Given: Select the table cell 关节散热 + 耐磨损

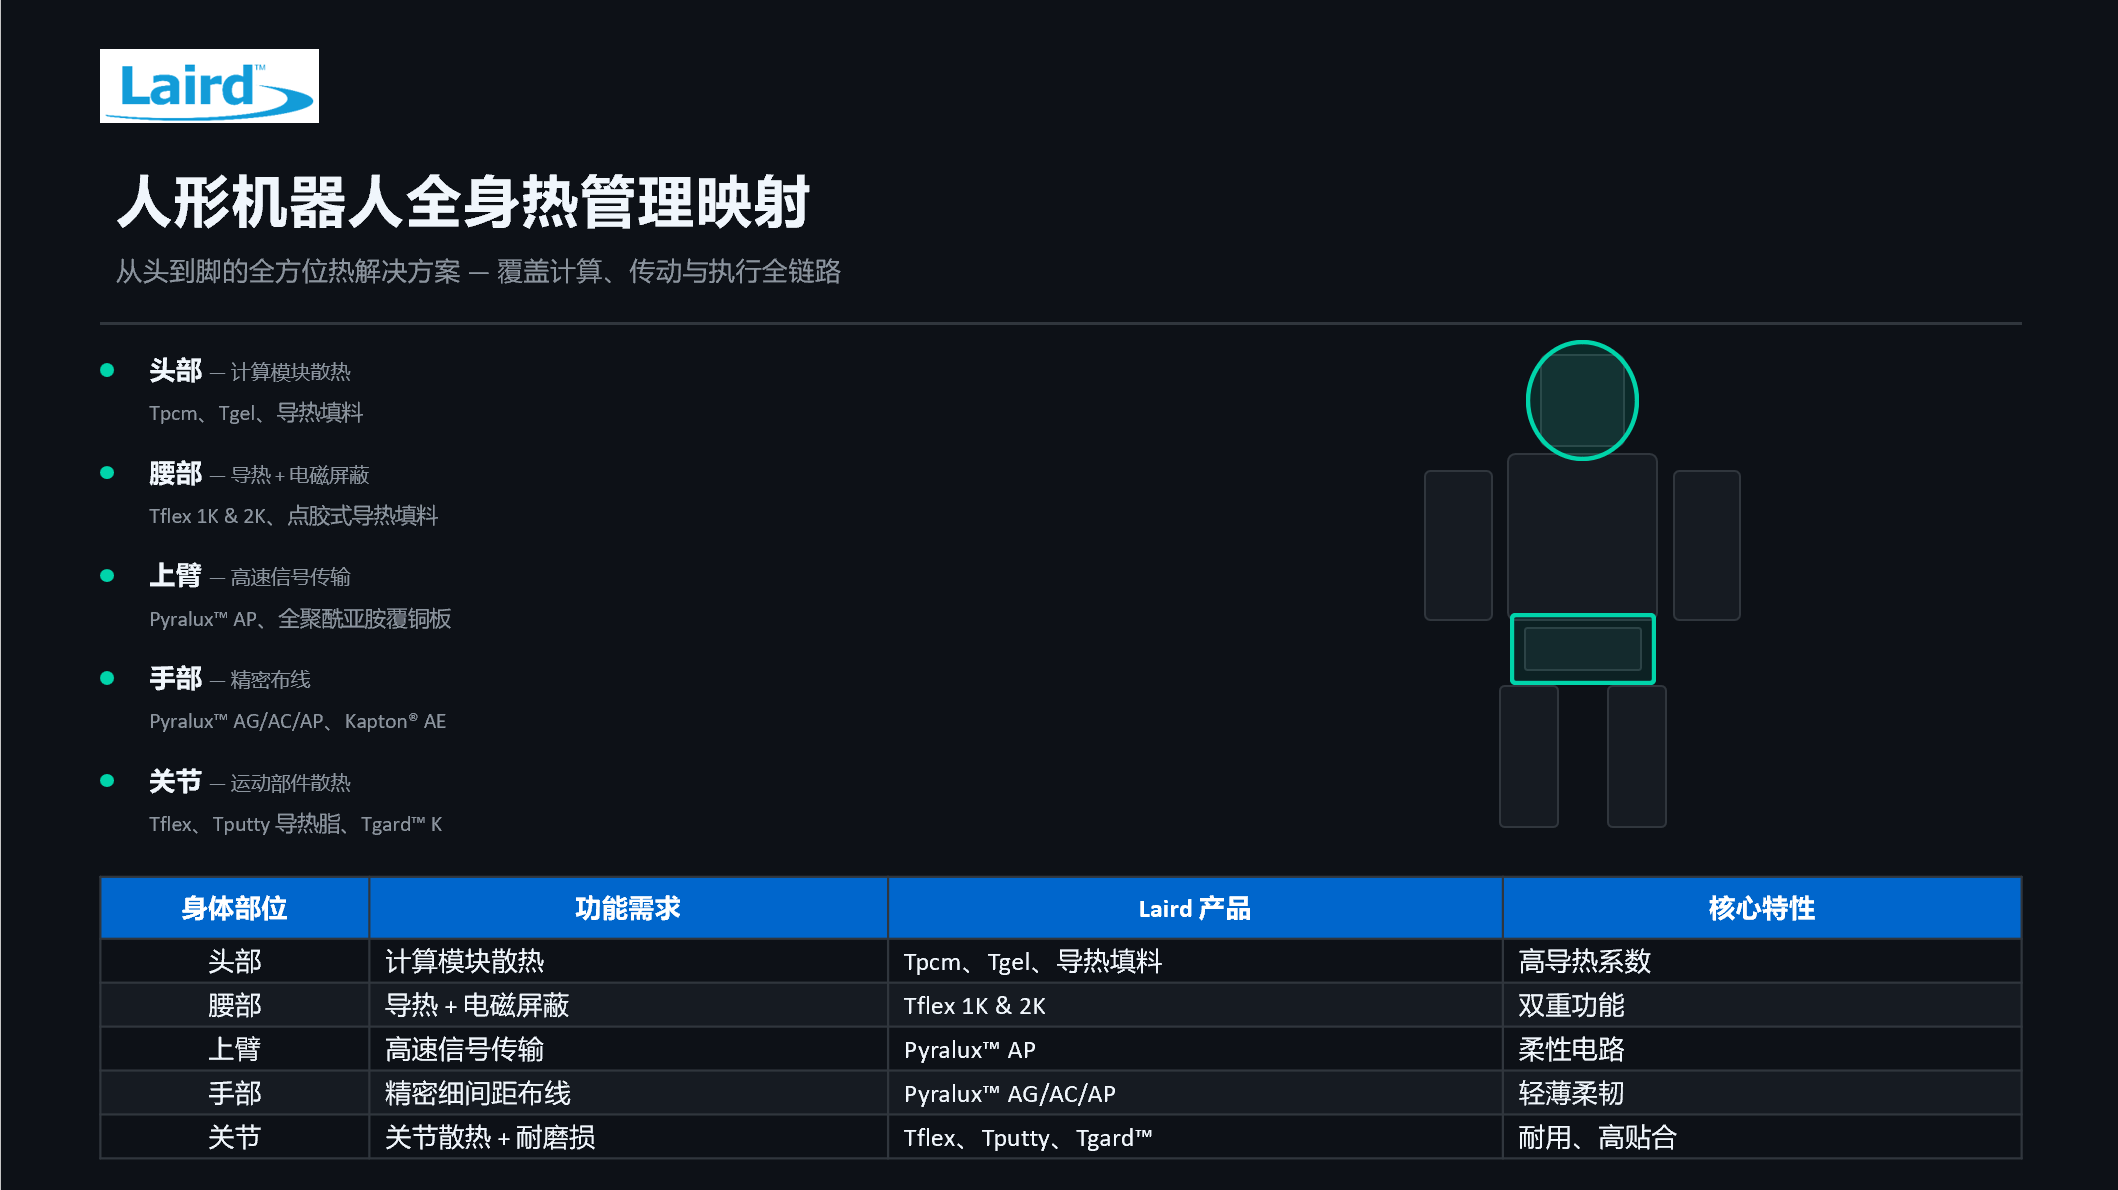Looking at the screenshot, I should (x=628, y=1137).
